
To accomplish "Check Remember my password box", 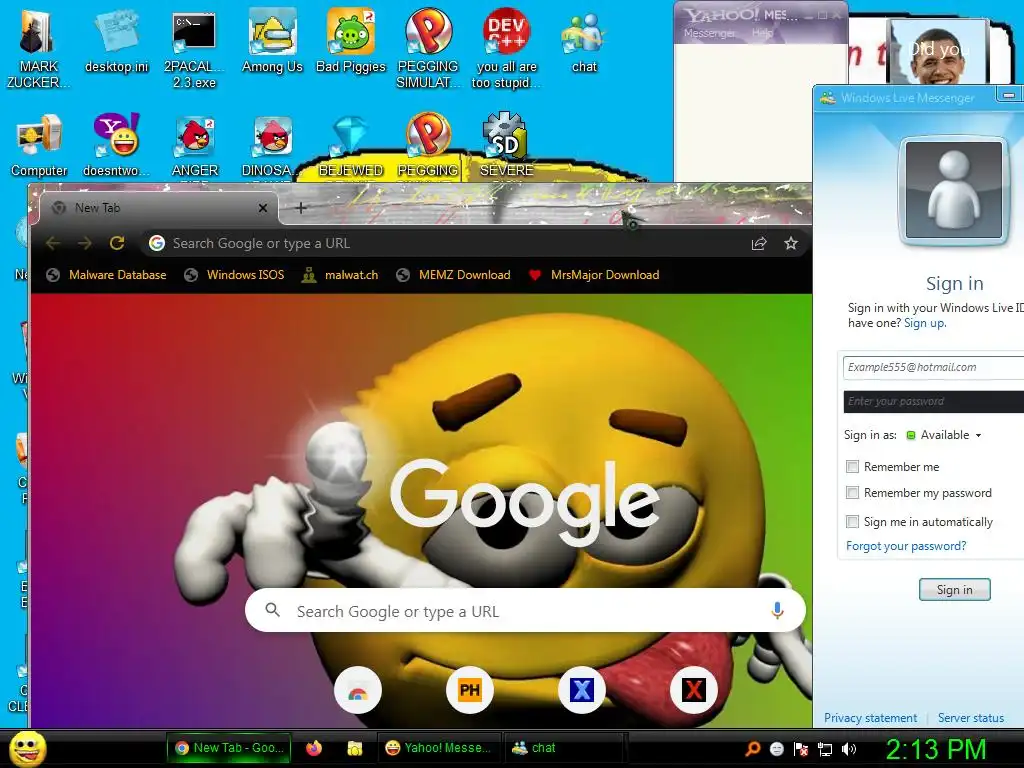I will (x=852, y=492).
